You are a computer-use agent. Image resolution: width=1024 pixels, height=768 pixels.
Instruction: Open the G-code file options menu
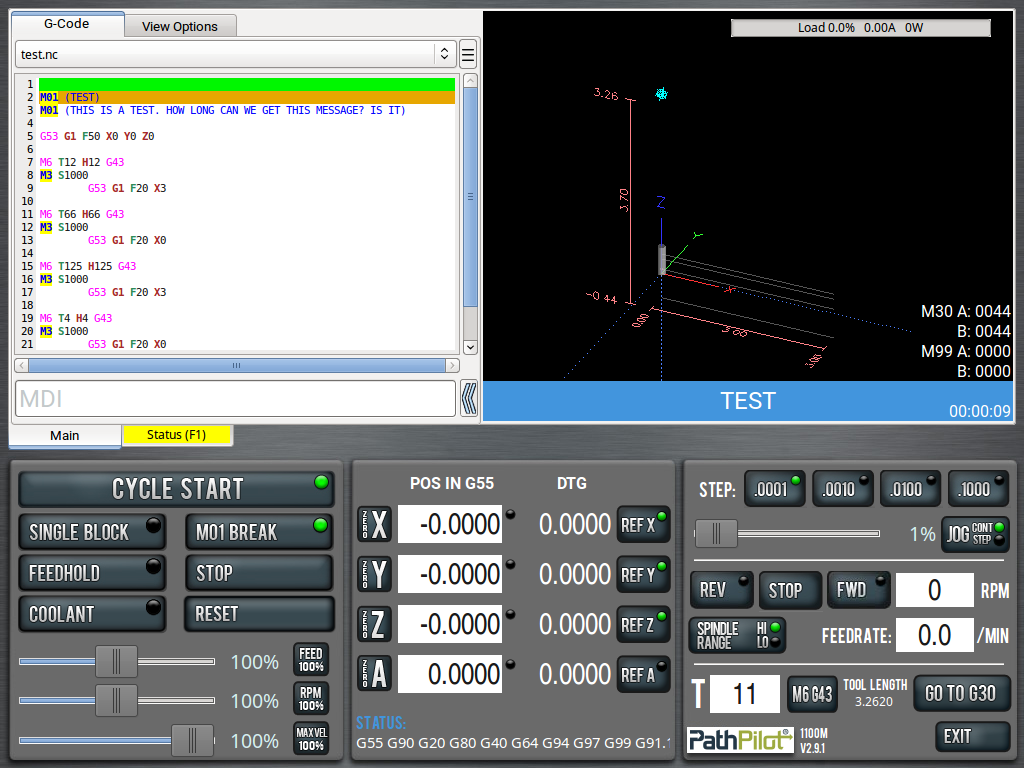(467, 54)
